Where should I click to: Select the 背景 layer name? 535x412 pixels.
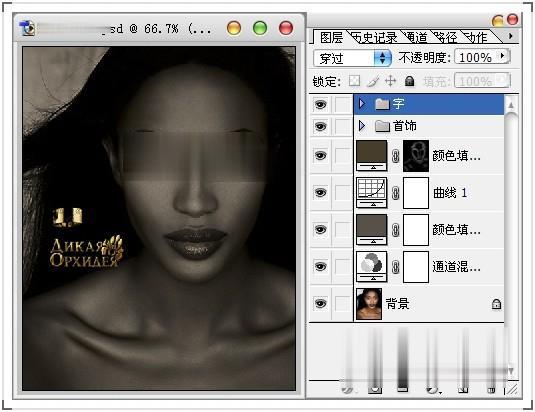pyautogui.click(x=397, y=303)
